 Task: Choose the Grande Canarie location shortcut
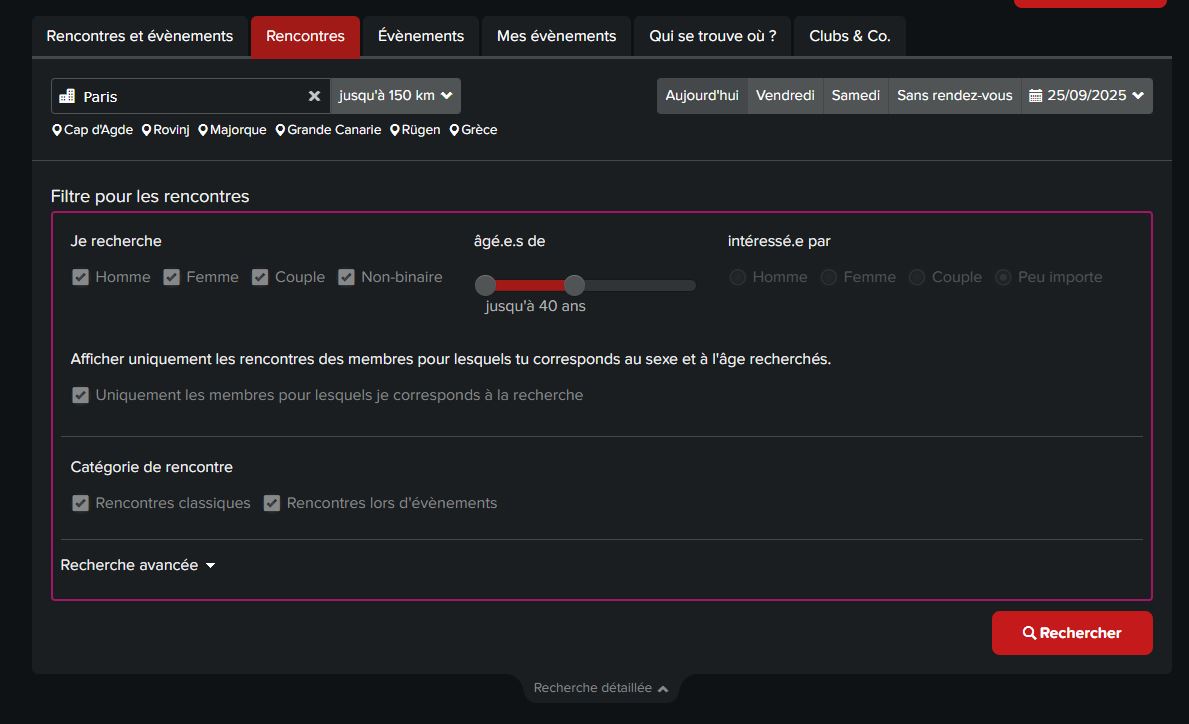(x=328, y=130)
